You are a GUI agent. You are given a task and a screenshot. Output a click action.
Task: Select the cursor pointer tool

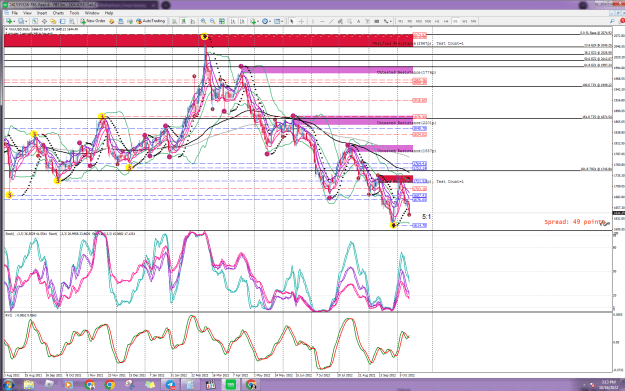point(292,21)
